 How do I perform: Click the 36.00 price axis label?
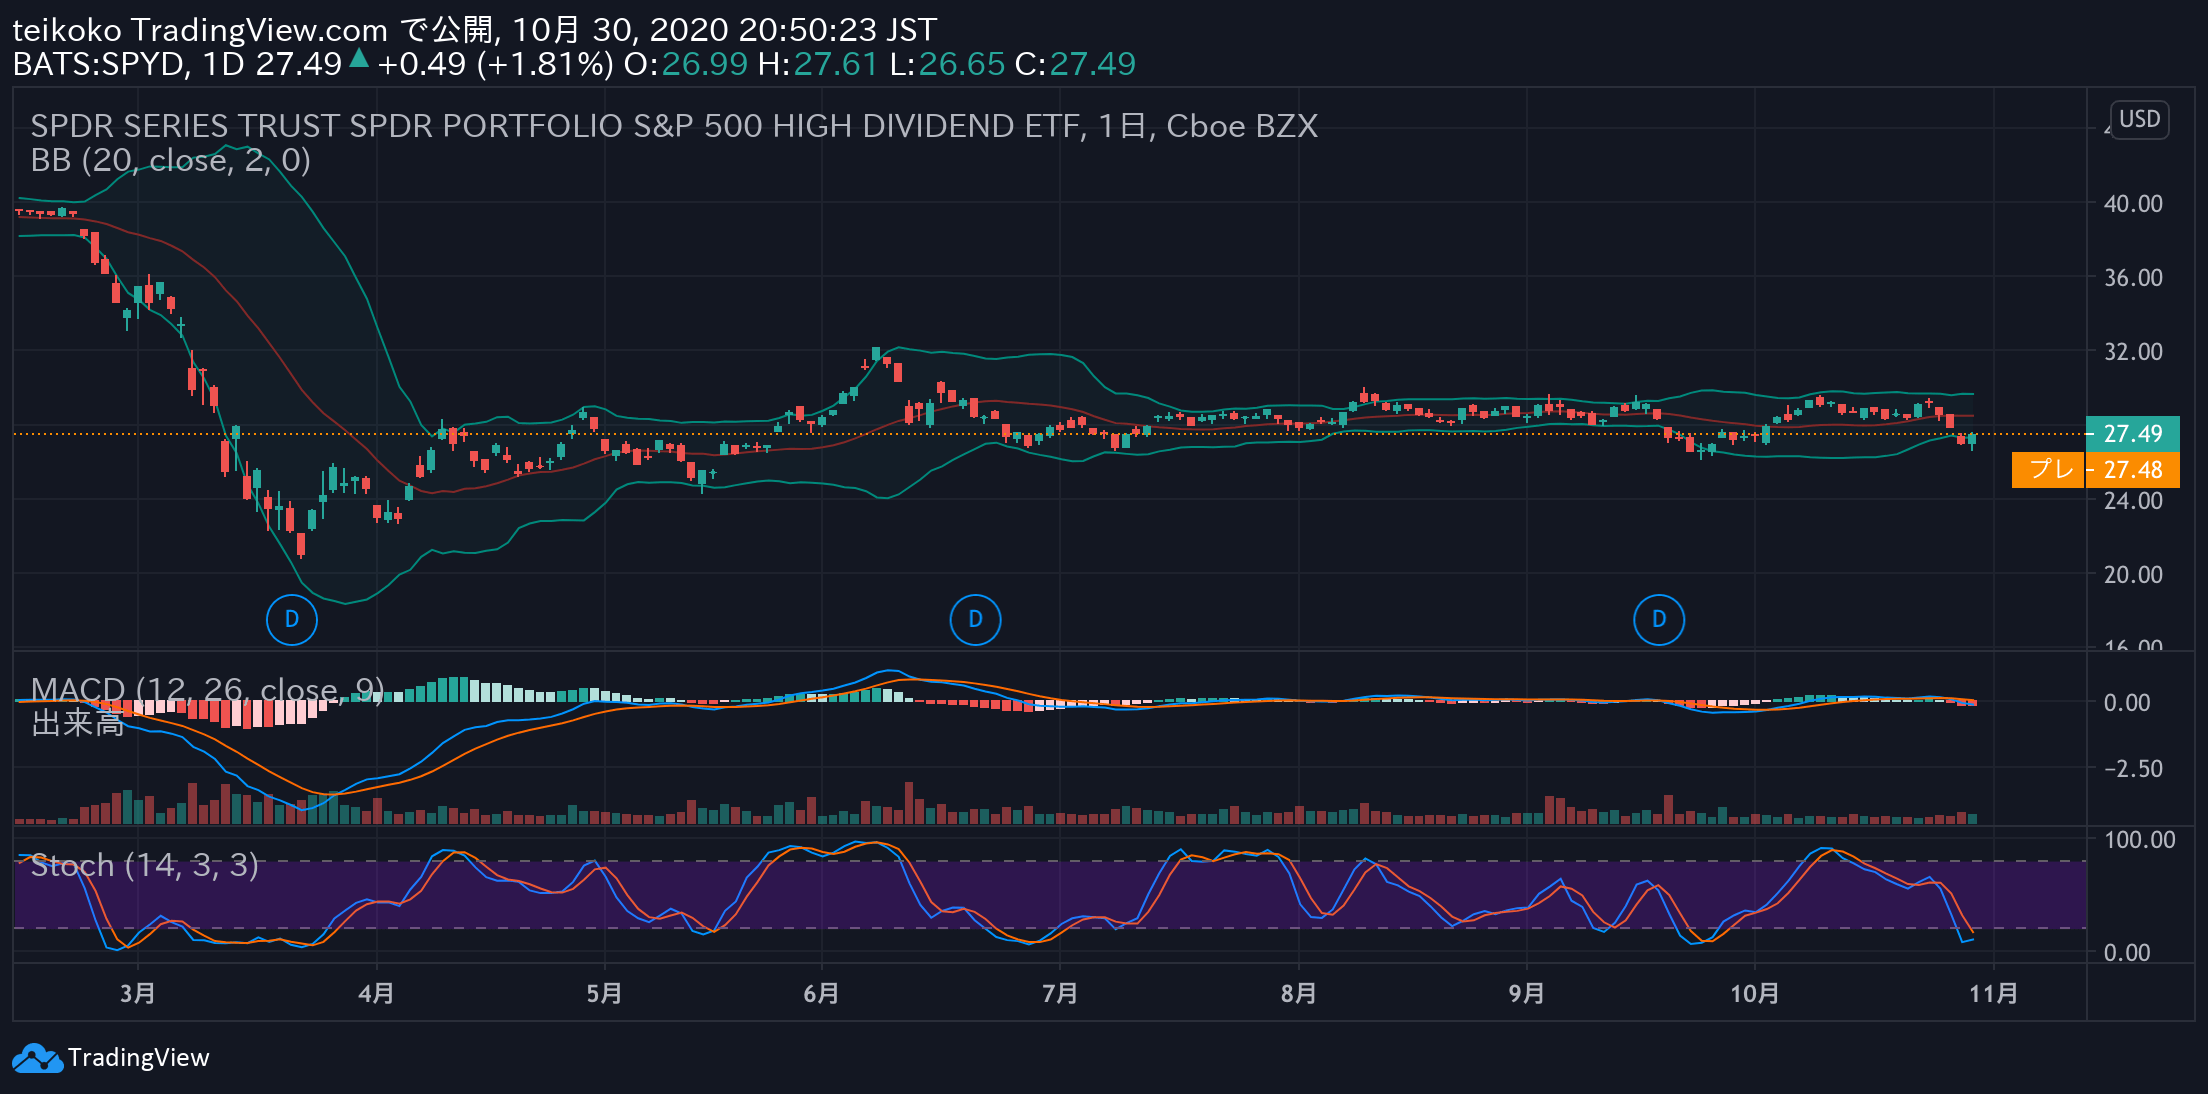[2133, 277]
